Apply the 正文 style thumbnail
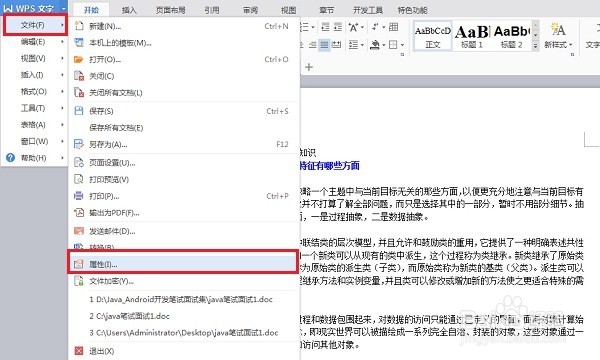 click(x=433, y=36)
